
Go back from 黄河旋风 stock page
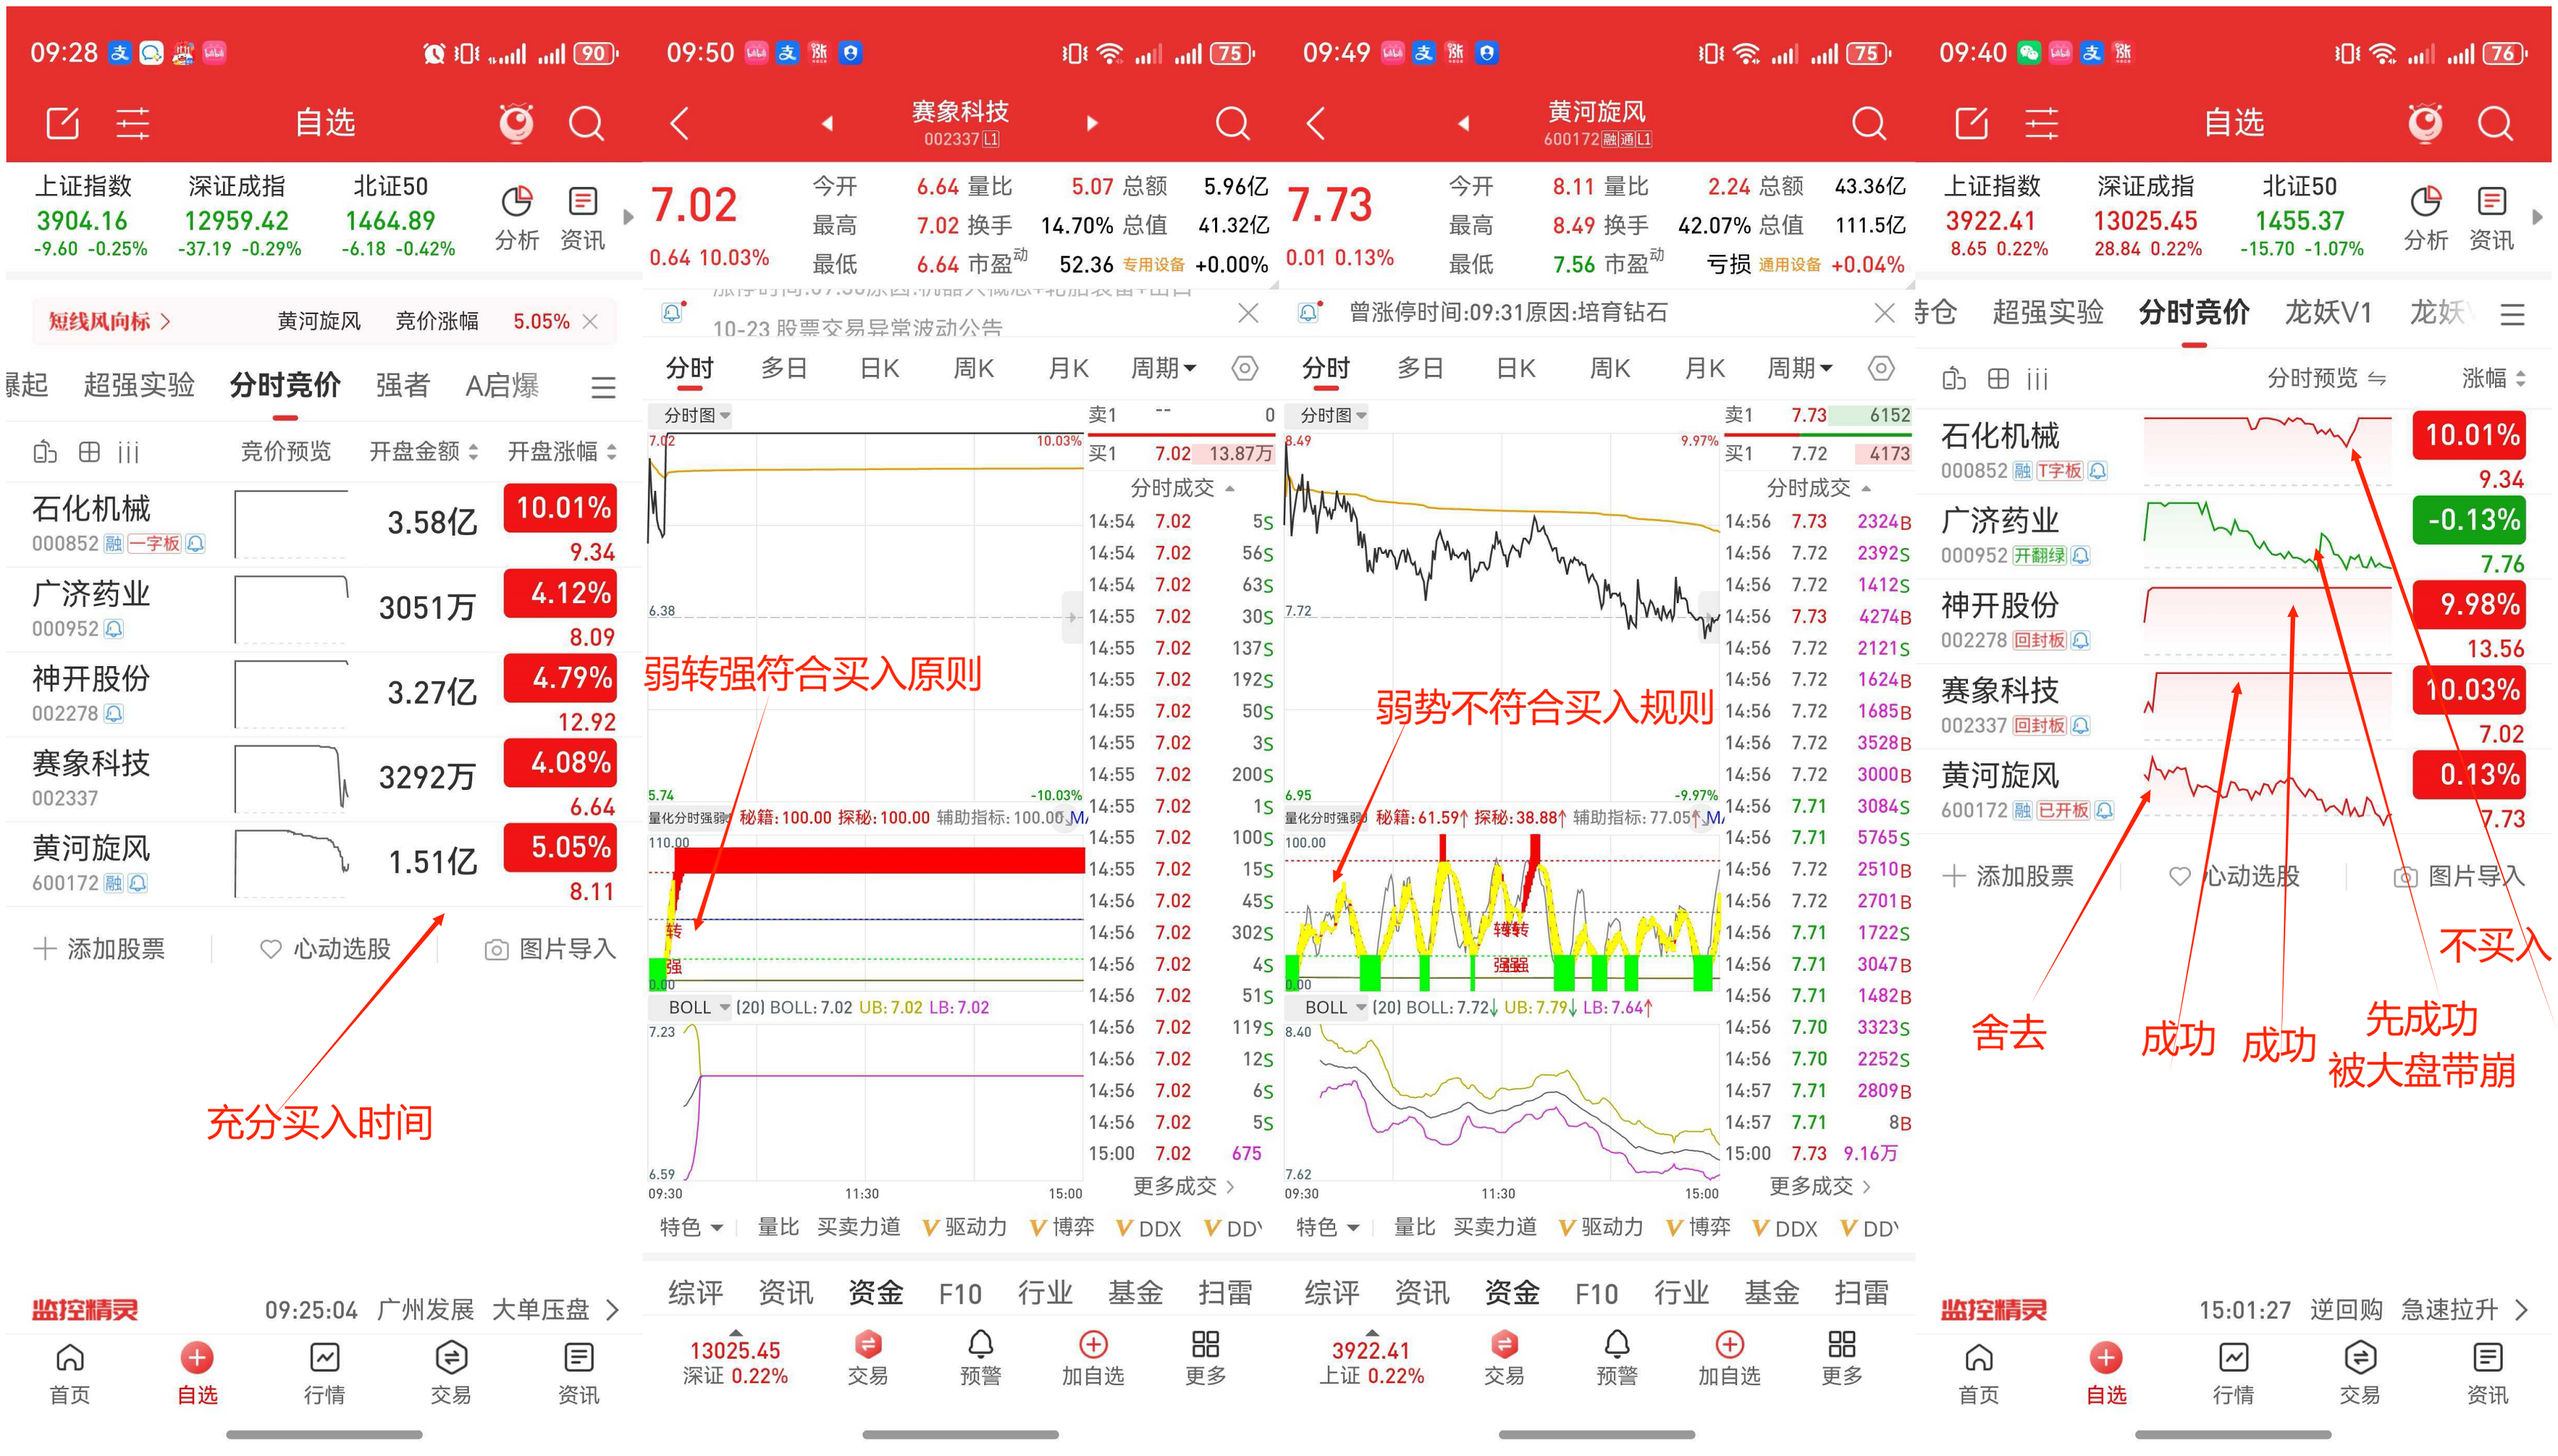1316,123
